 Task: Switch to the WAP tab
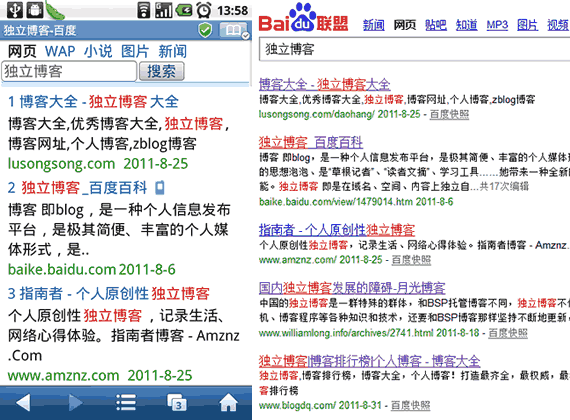(x=60, y=51)
